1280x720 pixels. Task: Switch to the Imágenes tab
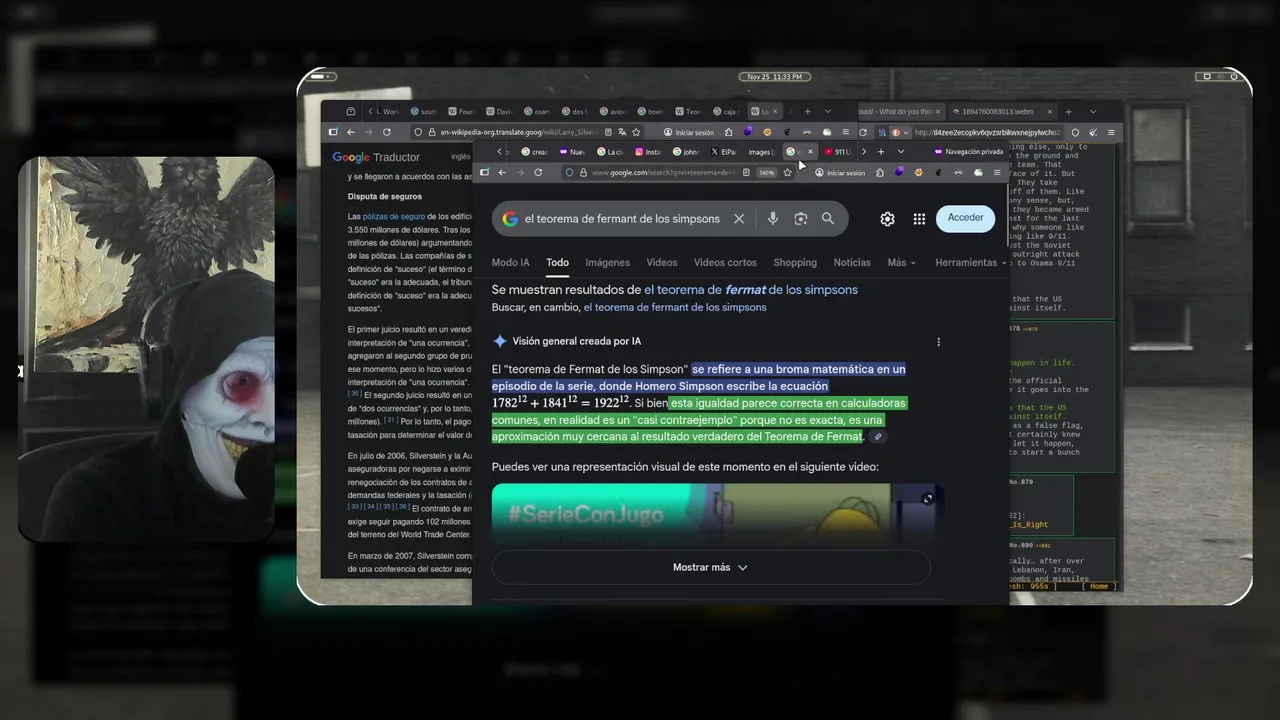(608, 262)
